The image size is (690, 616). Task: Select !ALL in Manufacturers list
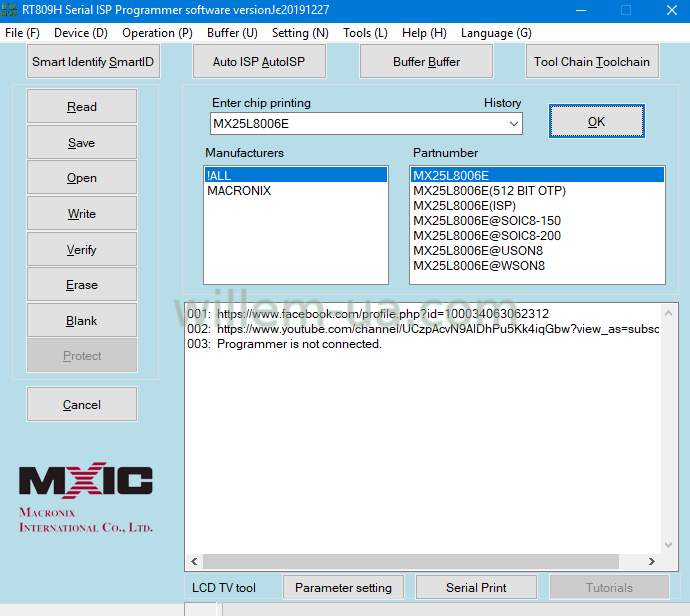[296, 175]
